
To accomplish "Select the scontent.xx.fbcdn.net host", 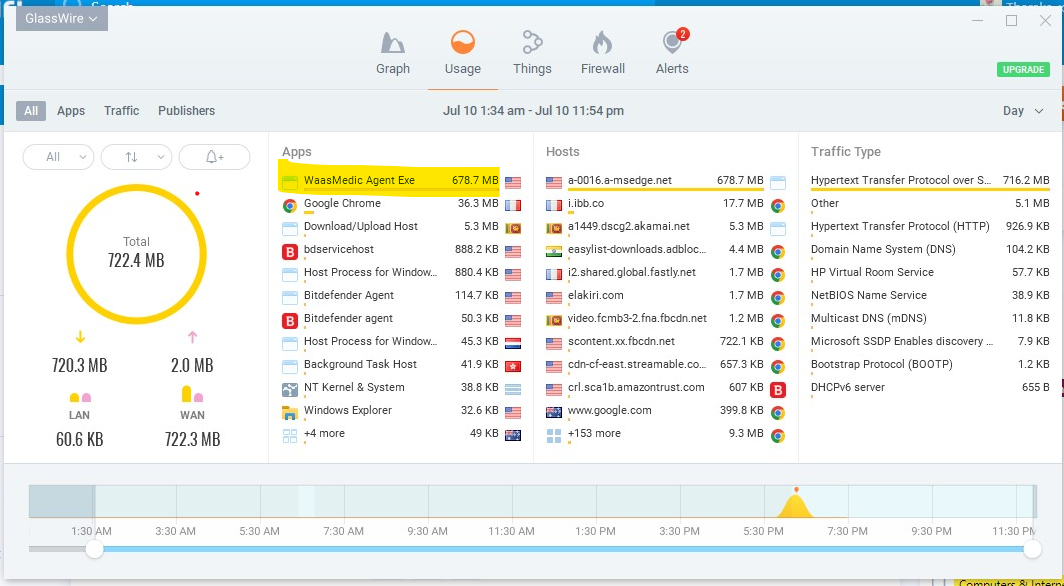I will [x=666, y=342].
